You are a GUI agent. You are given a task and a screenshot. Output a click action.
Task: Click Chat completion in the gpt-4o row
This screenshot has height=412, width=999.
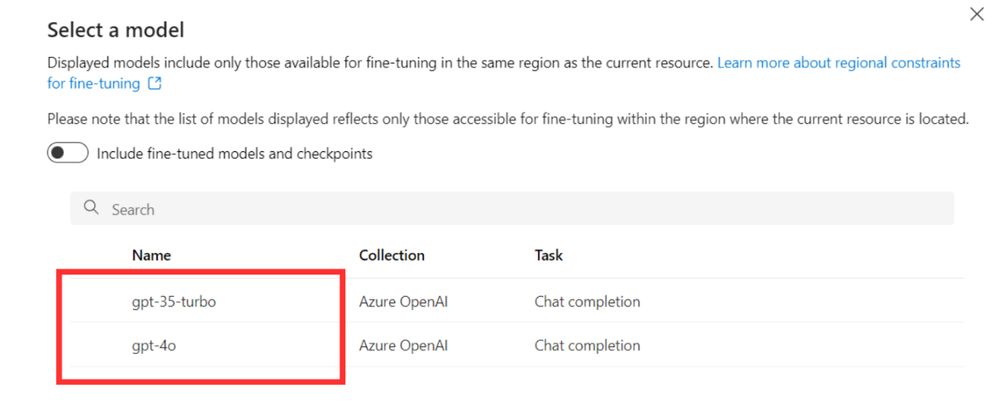coord(587,346)
